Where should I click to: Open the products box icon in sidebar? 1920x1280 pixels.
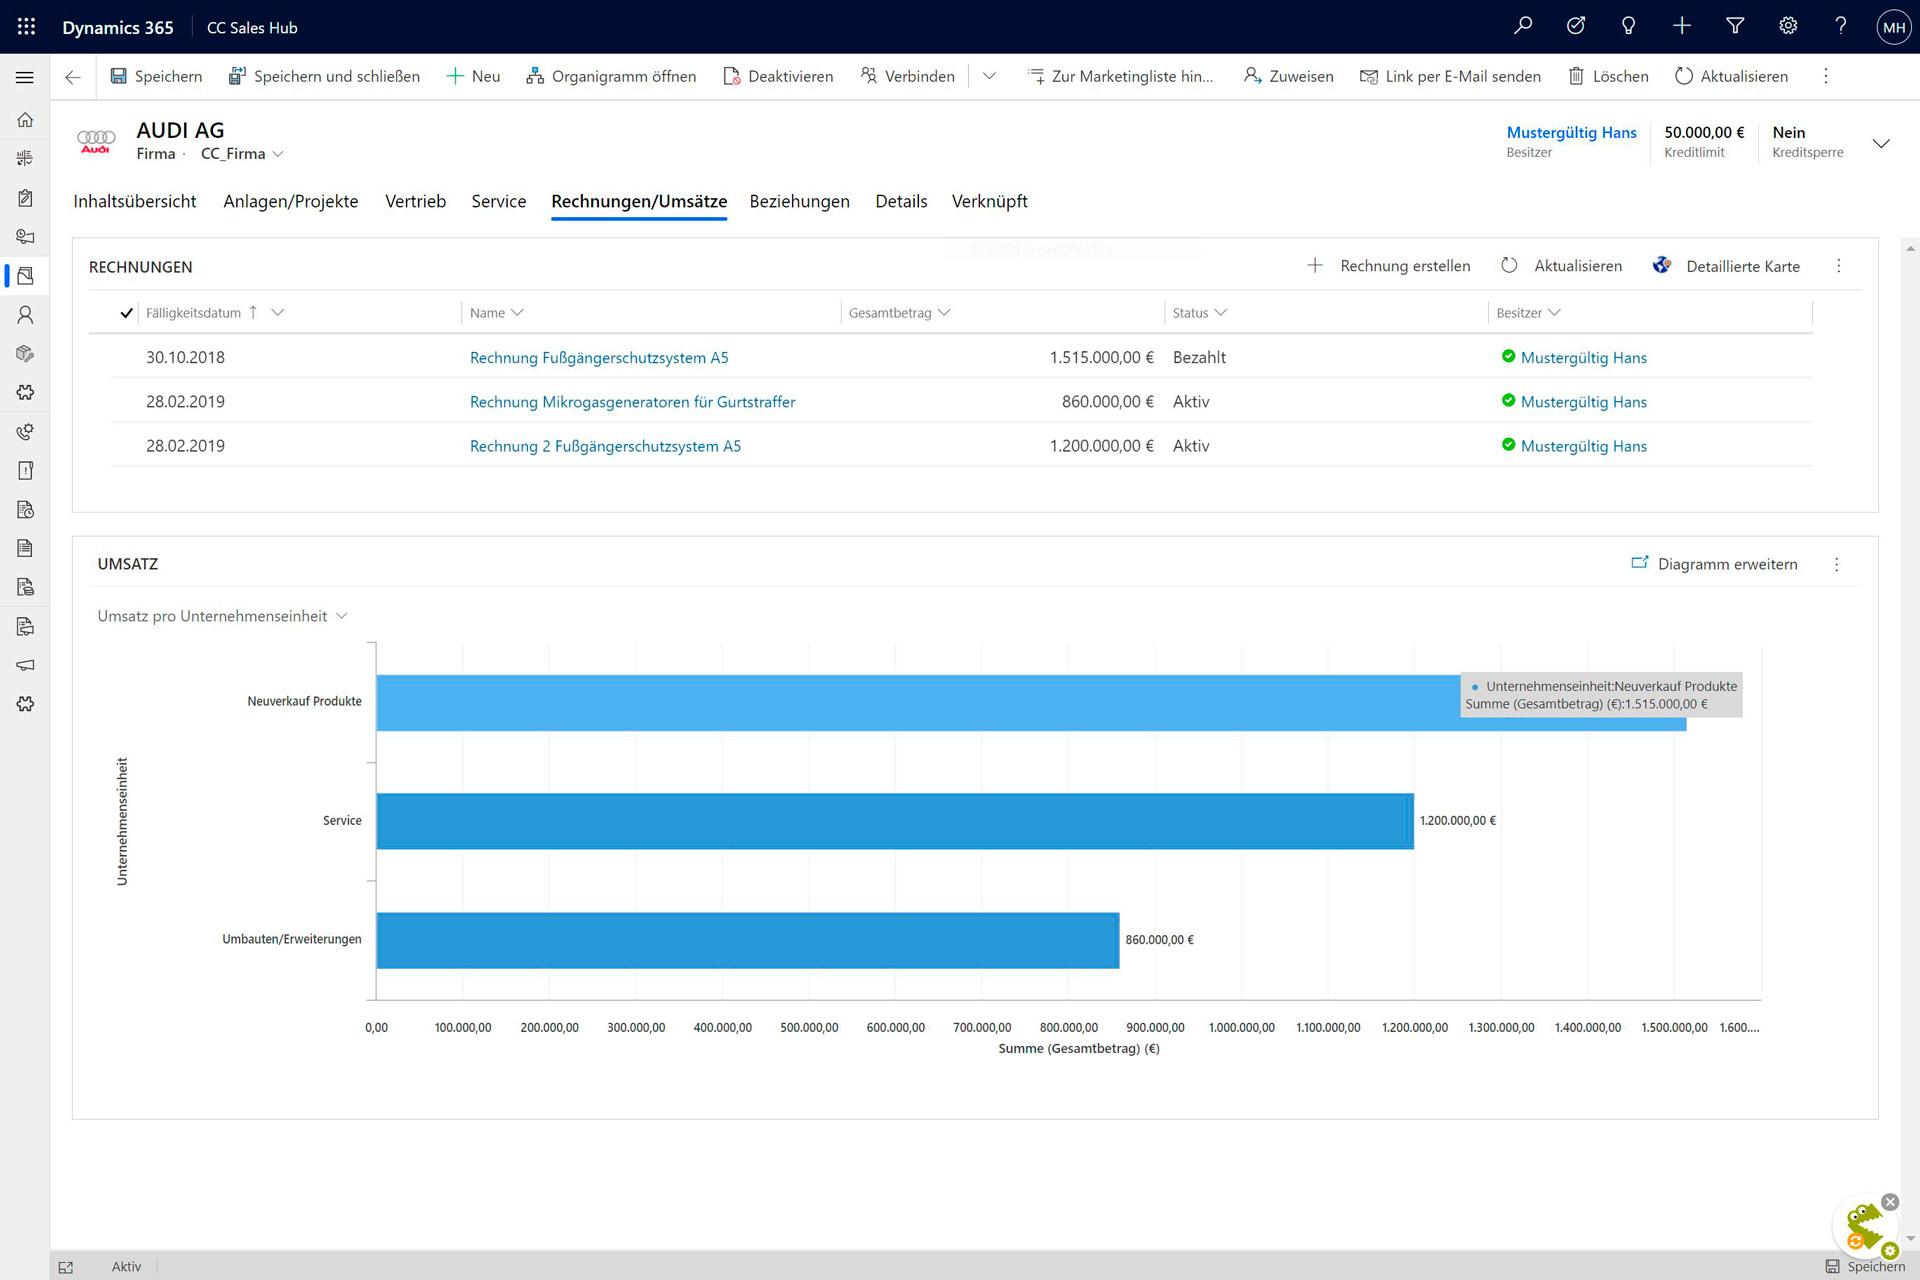(x=25, y=354)
